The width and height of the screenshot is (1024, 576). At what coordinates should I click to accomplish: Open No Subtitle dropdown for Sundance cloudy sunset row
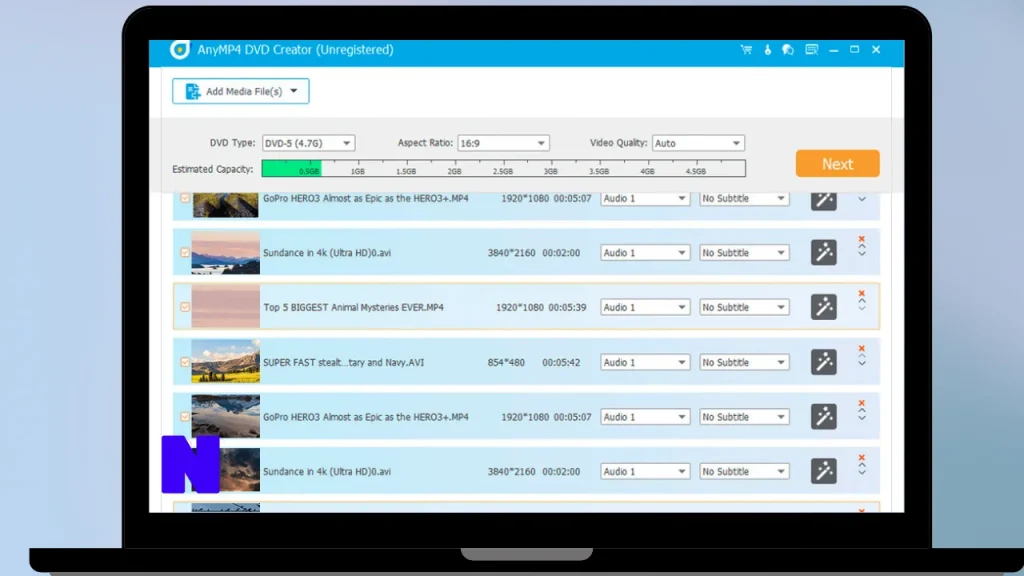[x=744, y=471]
